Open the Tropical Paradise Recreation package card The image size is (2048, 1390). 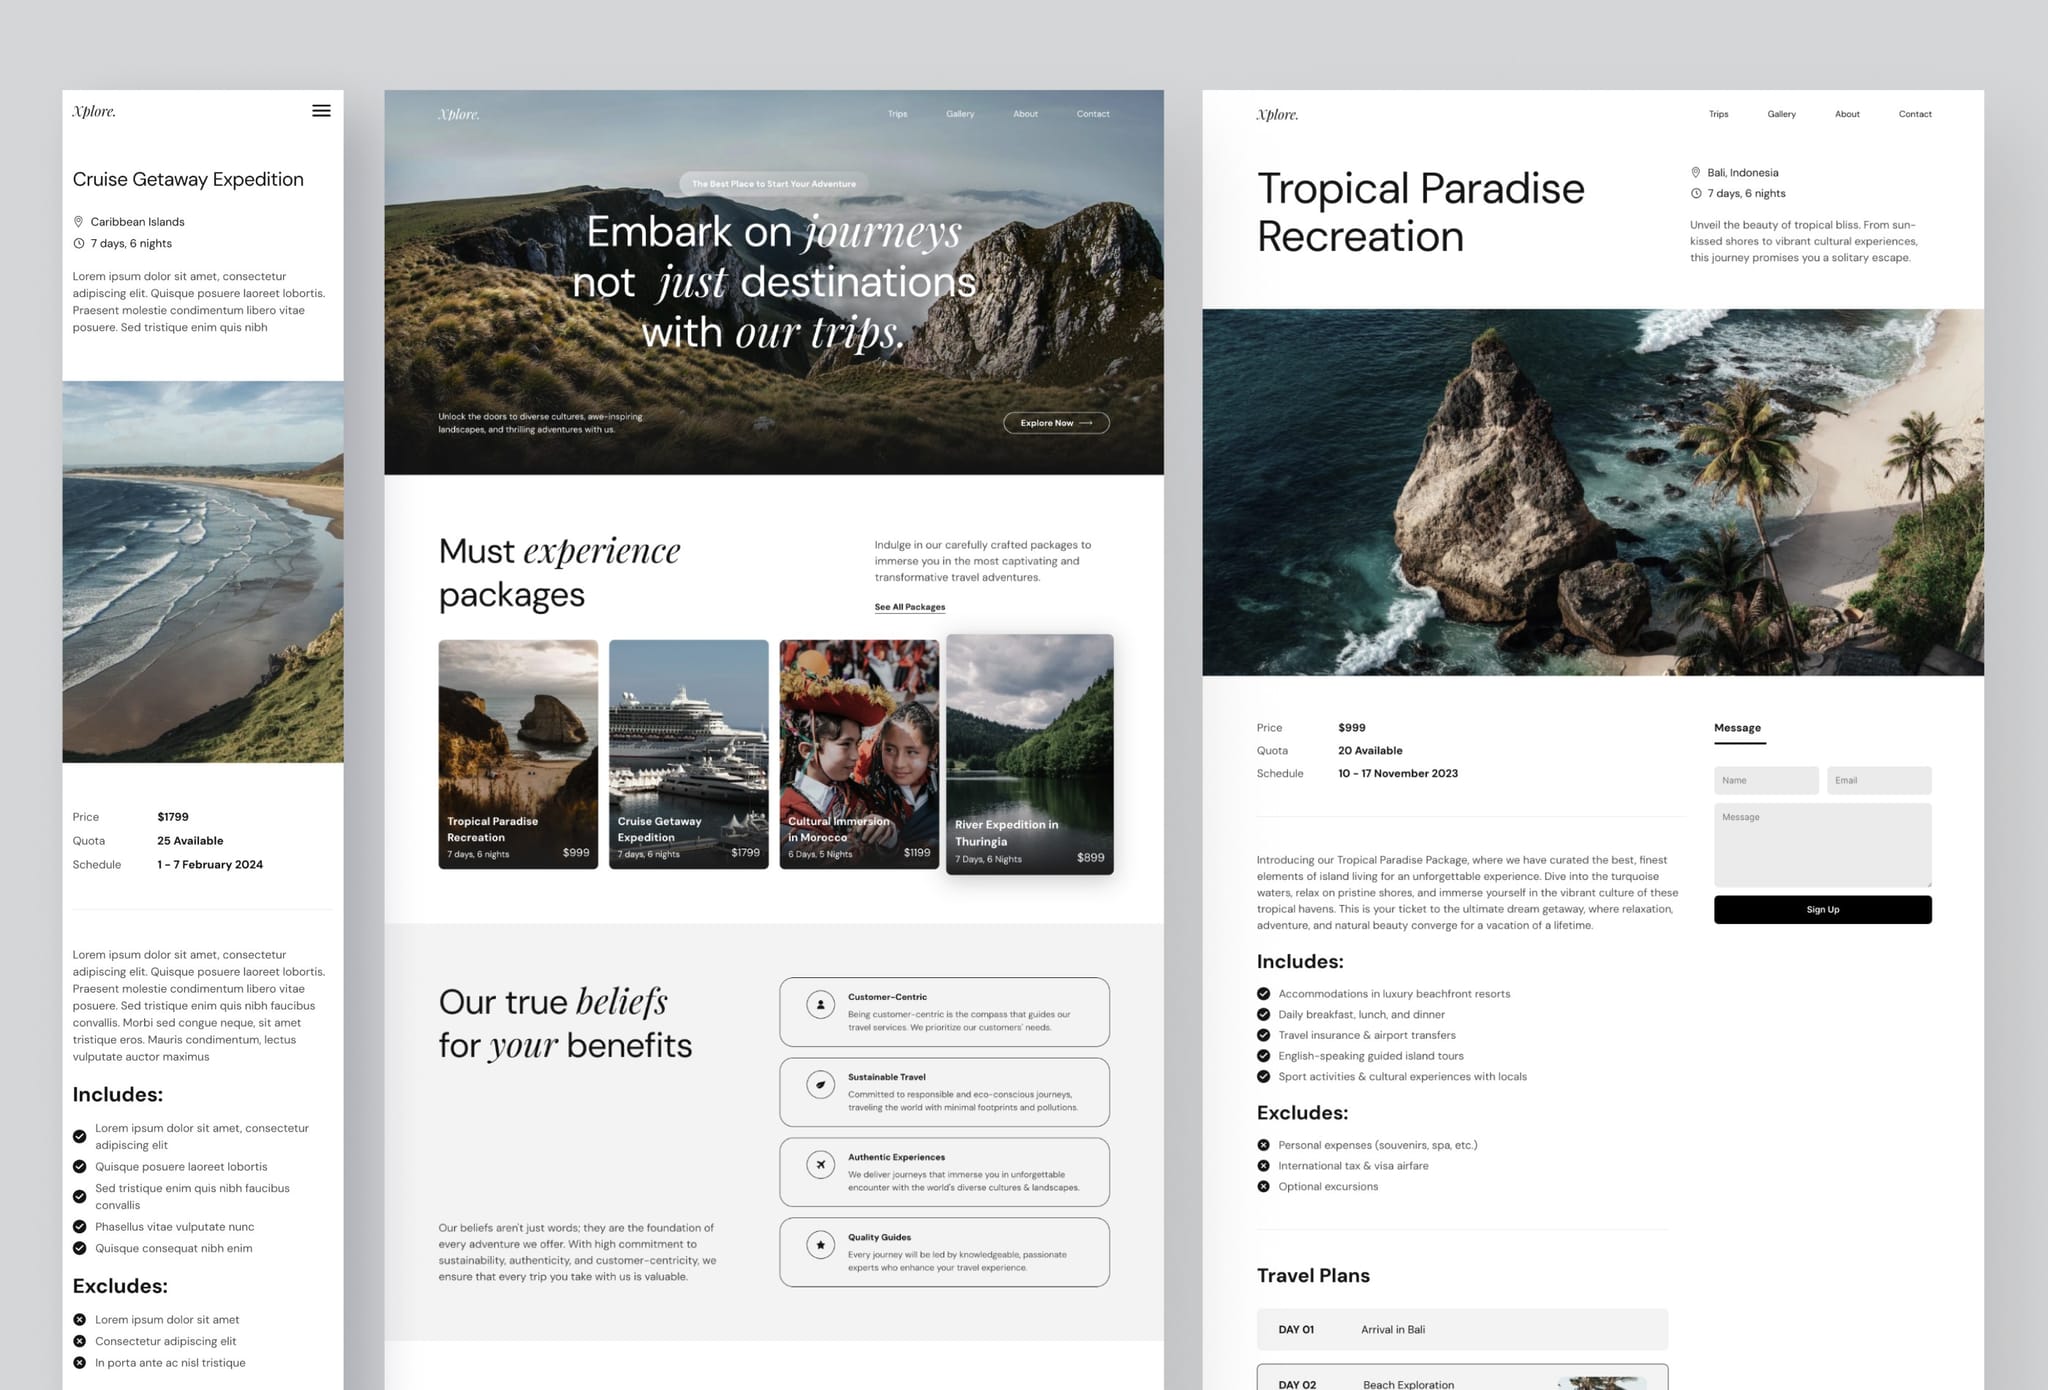click(518, 754)
